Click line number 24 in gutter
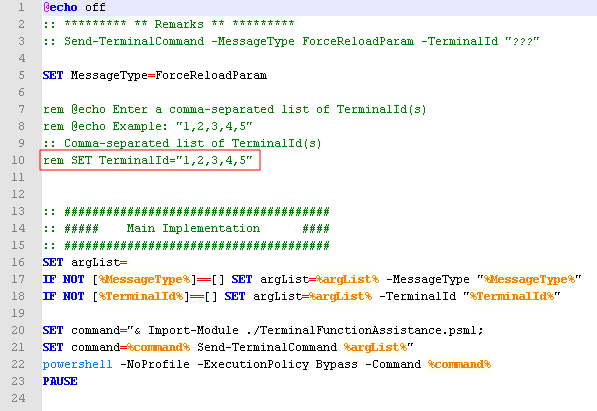The height and width of the screenshot is (411, 597). [x=18, y=398]
